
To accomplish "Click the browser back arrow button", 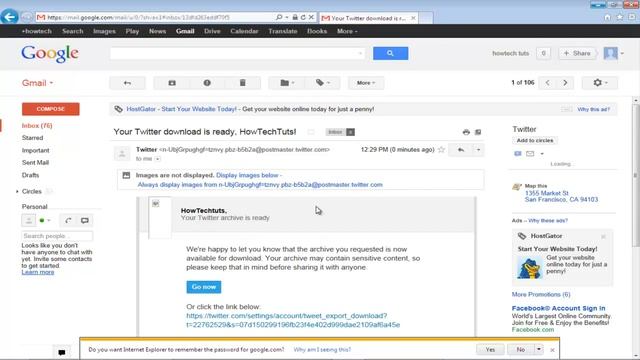I will pyautogui.click(x=9, y=17).
